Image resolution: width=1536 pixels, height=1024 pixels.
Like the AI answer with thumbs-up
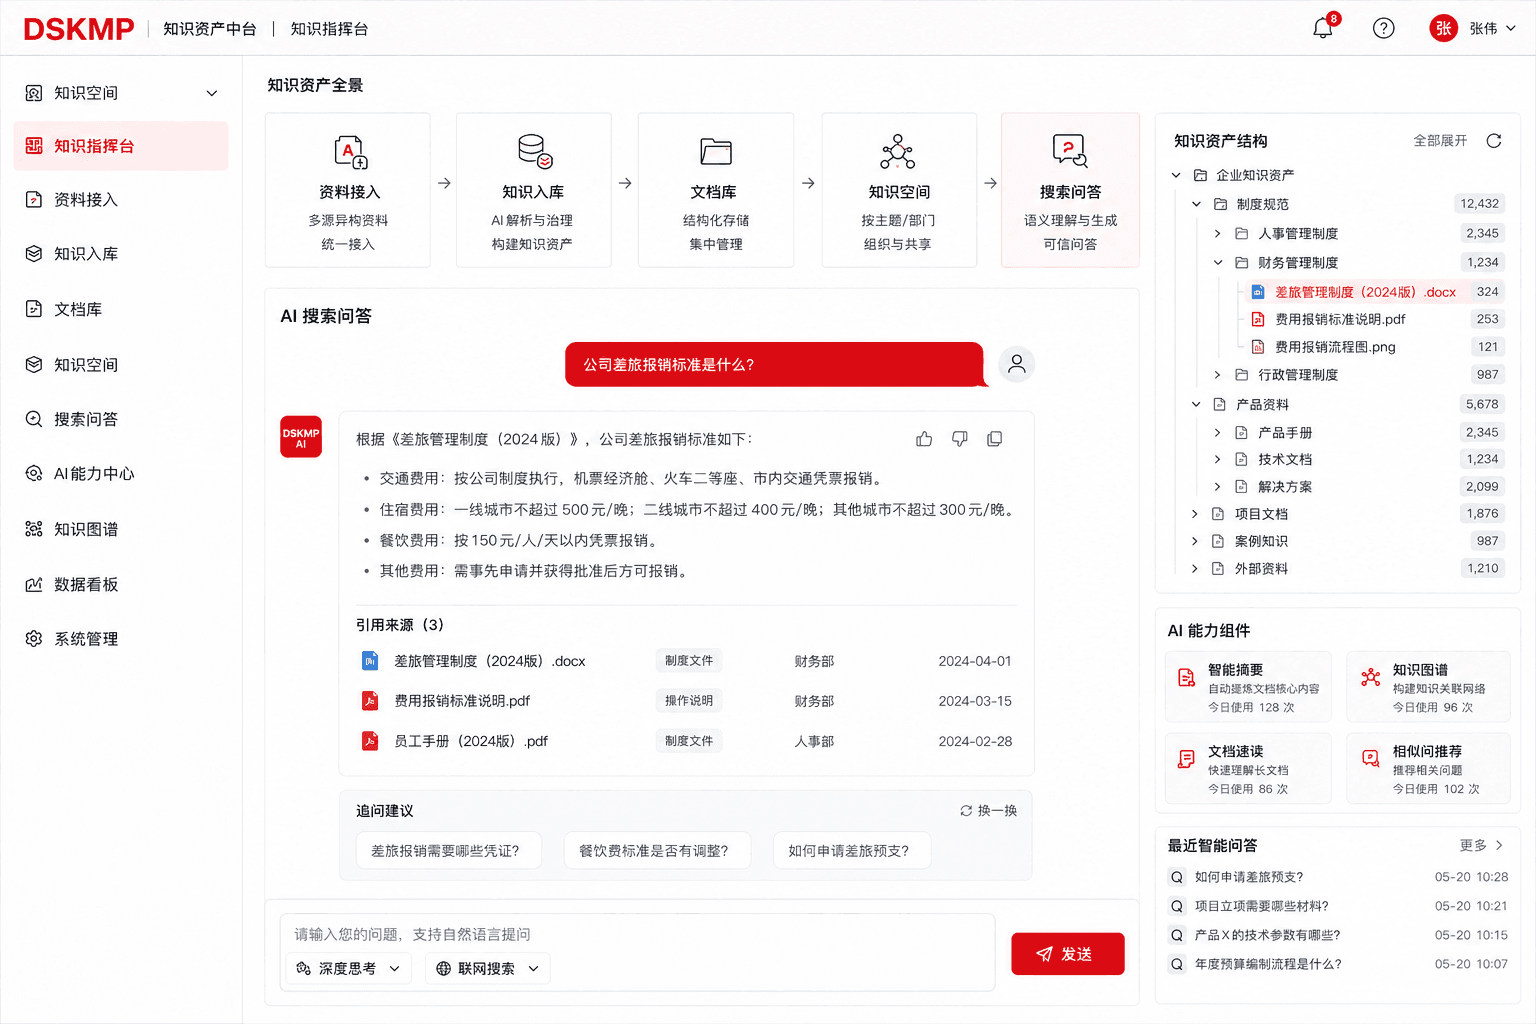924,439
